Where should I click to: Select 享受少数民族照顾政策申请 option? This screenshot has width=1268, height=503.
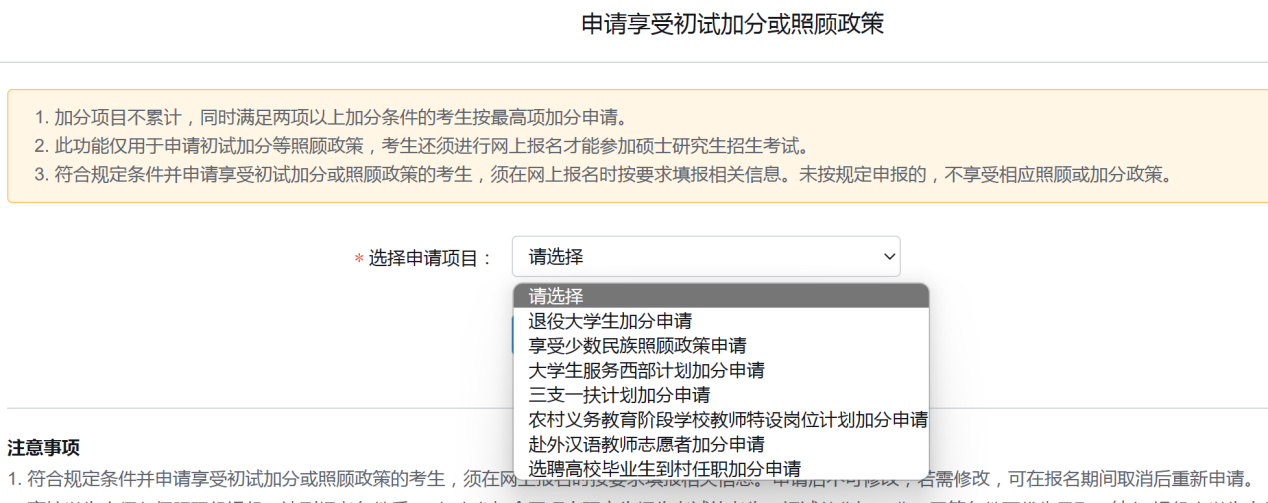pyautogui.click(x=637, y=346)
